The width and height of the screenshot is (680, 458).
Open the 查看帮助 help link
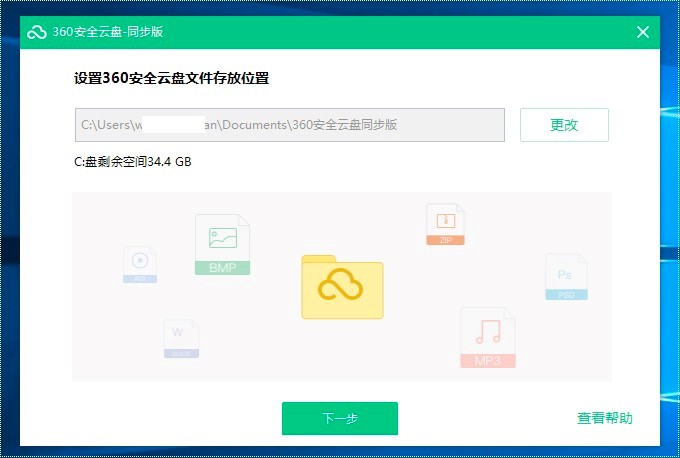605,418
